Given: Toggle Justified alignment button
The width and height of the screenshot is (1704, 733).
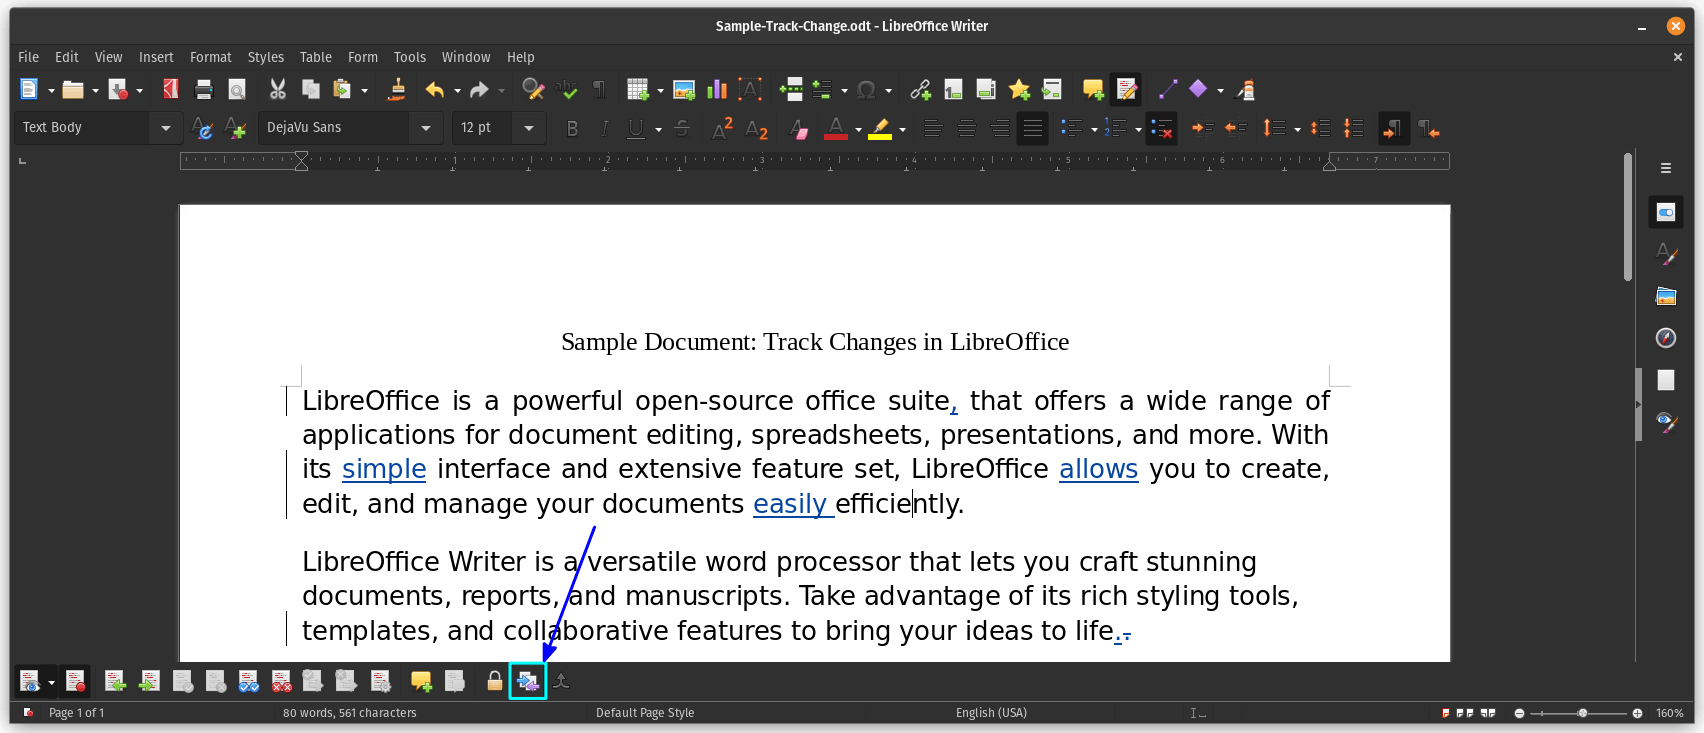Looking at the screenshot, I should pos(1032,128).
